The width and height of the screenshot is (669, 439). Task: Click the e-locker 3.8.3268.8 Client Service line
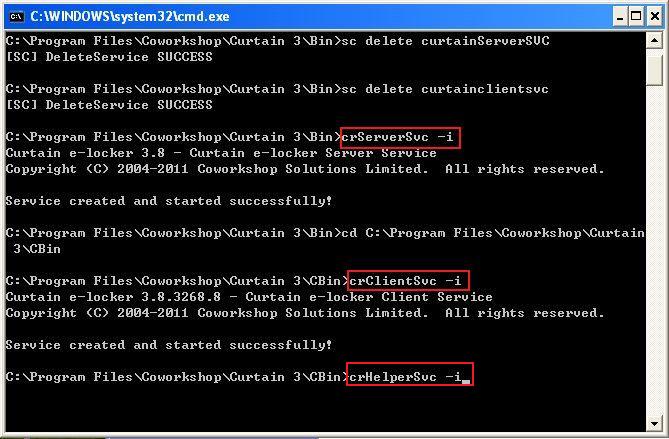click(249, 297)
